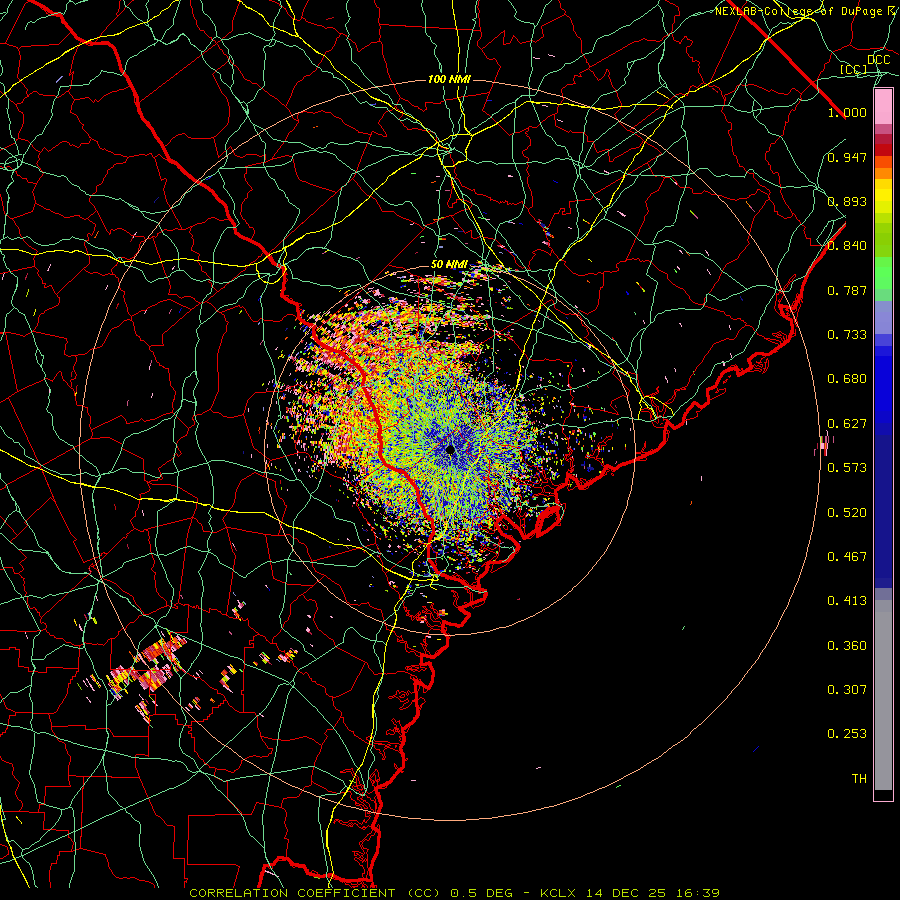Click the 50 NMI range ring label
The image size is (900, 900).
(x=449, y=265)
